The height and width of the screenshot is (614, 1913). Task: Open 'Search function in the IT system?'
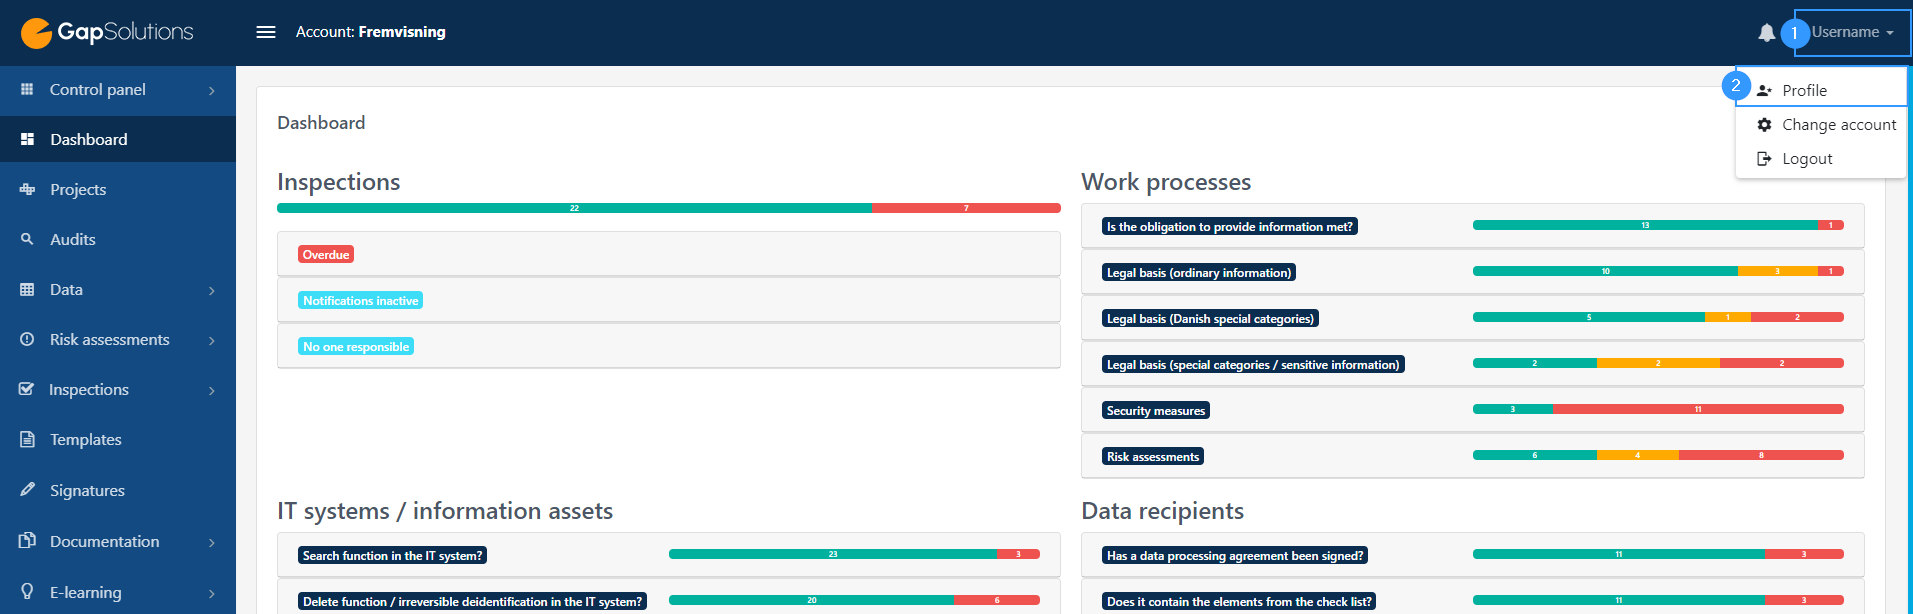click(x=392, y=555)
